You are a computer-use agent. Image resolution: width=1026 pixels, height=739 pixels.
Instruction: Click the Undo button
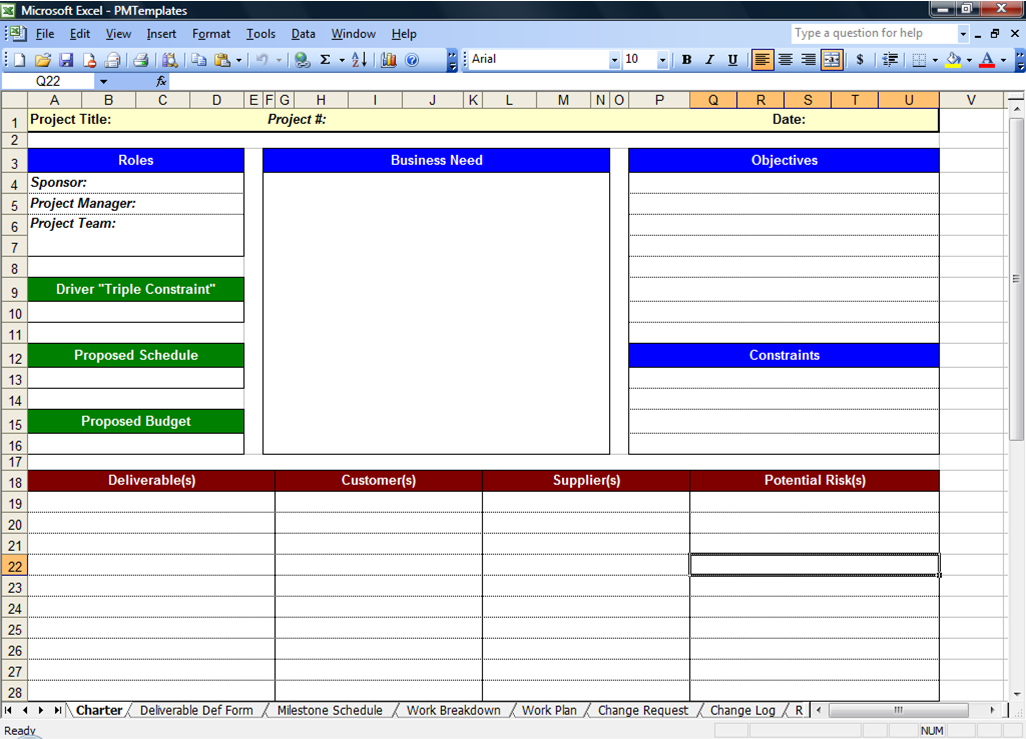click(263, 59)
